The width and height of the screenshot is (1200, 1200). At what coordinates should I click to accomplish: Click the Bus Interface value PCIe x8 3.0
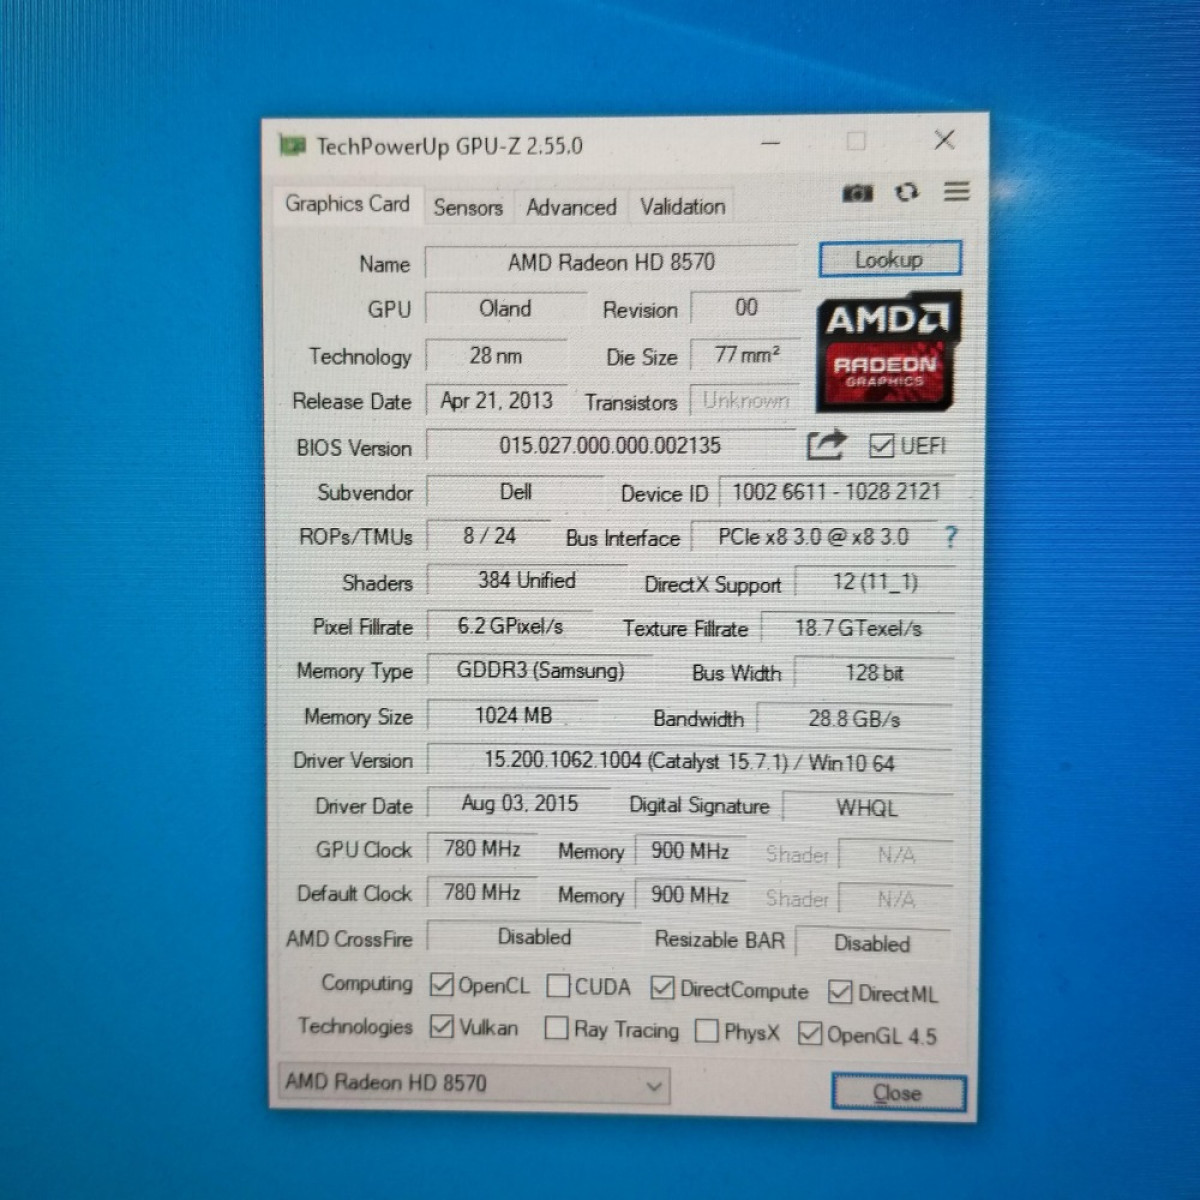(813, 537)
